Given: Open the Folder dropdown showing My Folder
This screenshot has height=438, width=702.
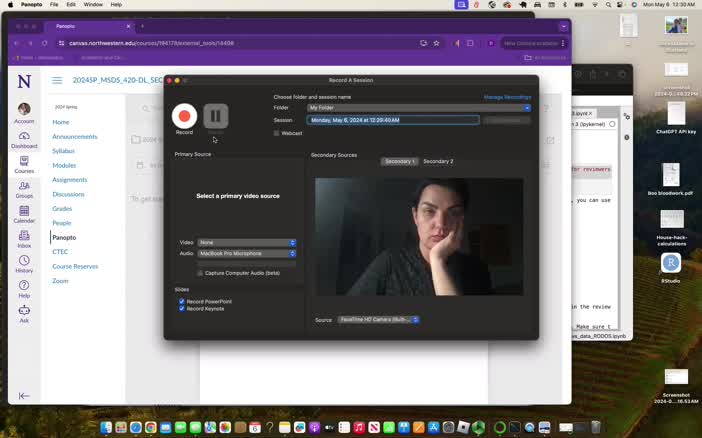Looking at the screenshot, I should tap(419, 107).
